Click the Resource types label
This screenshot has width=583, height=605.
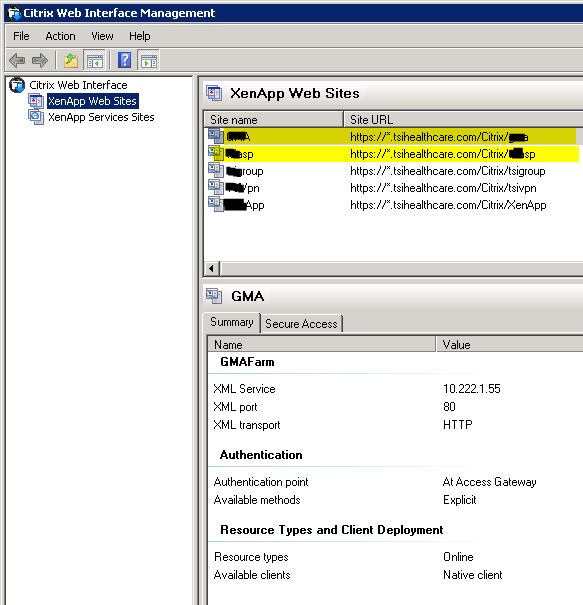[x=251, y=557]
